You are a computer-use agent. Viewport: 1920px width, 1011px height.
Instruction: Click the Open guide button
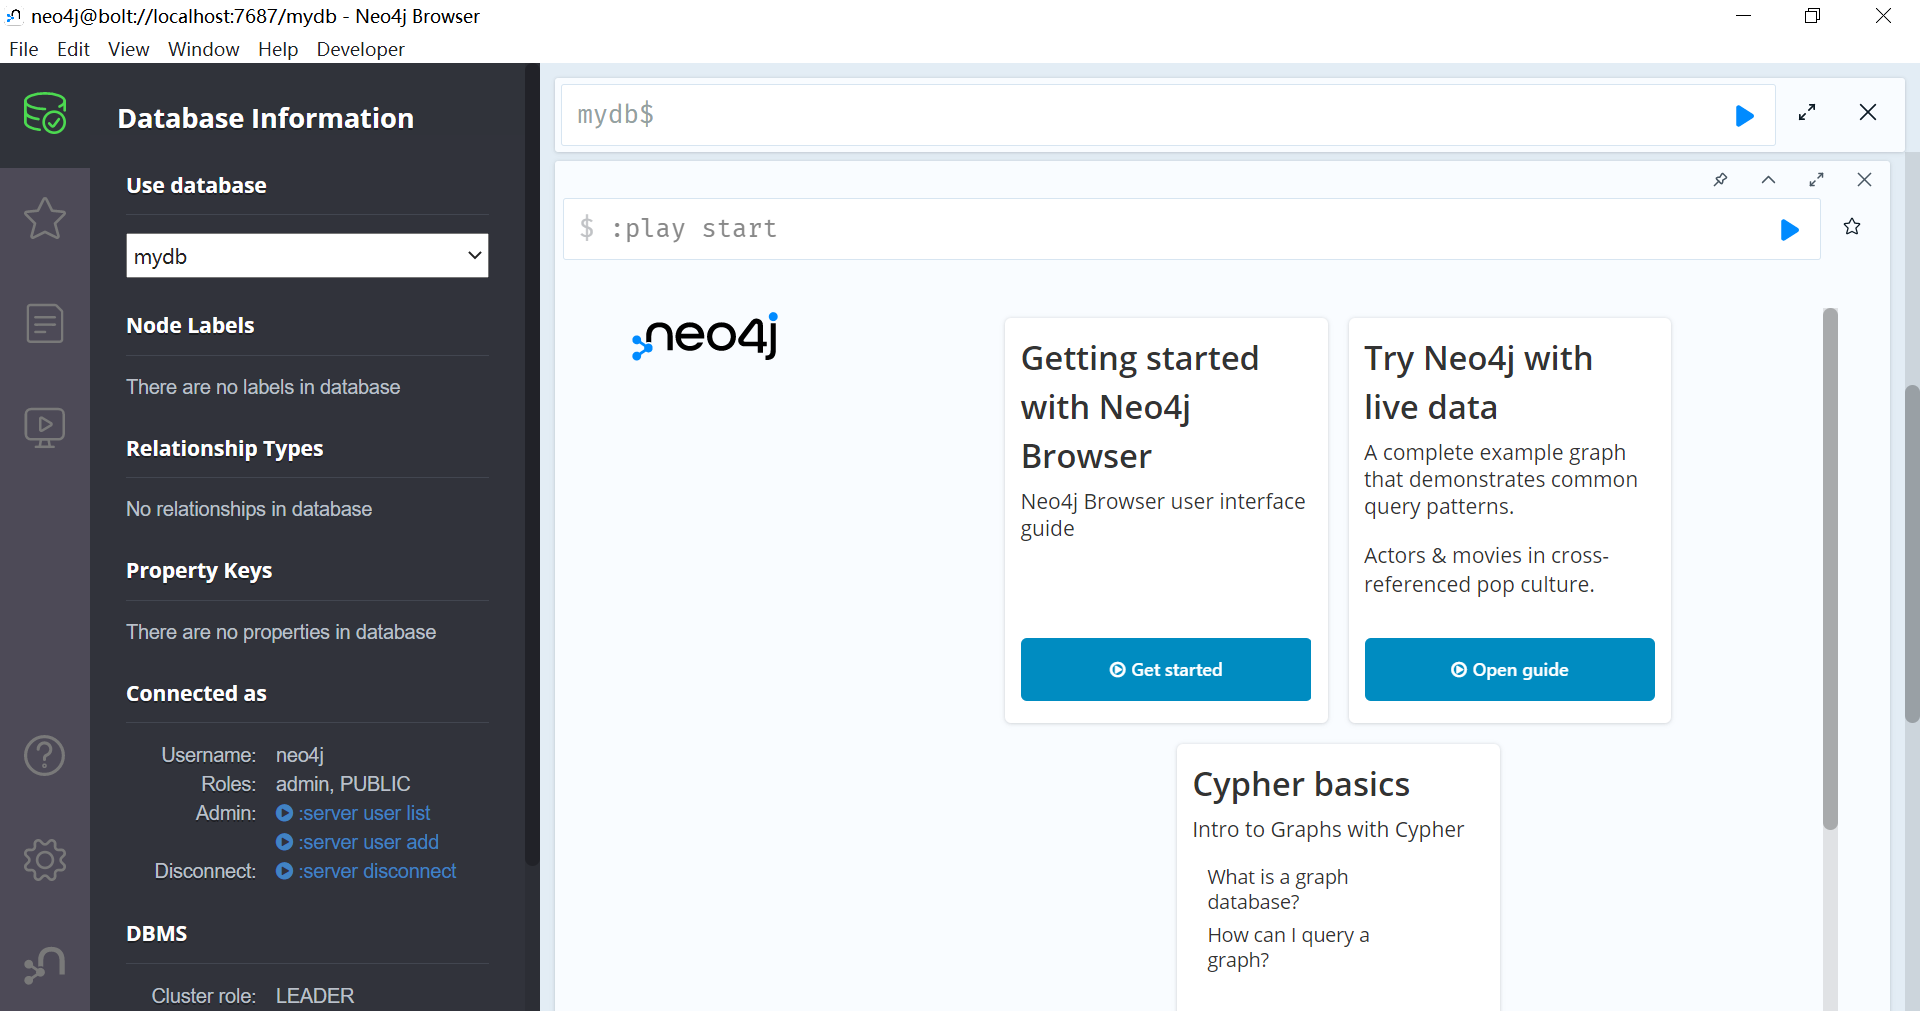coord(1510,669)
